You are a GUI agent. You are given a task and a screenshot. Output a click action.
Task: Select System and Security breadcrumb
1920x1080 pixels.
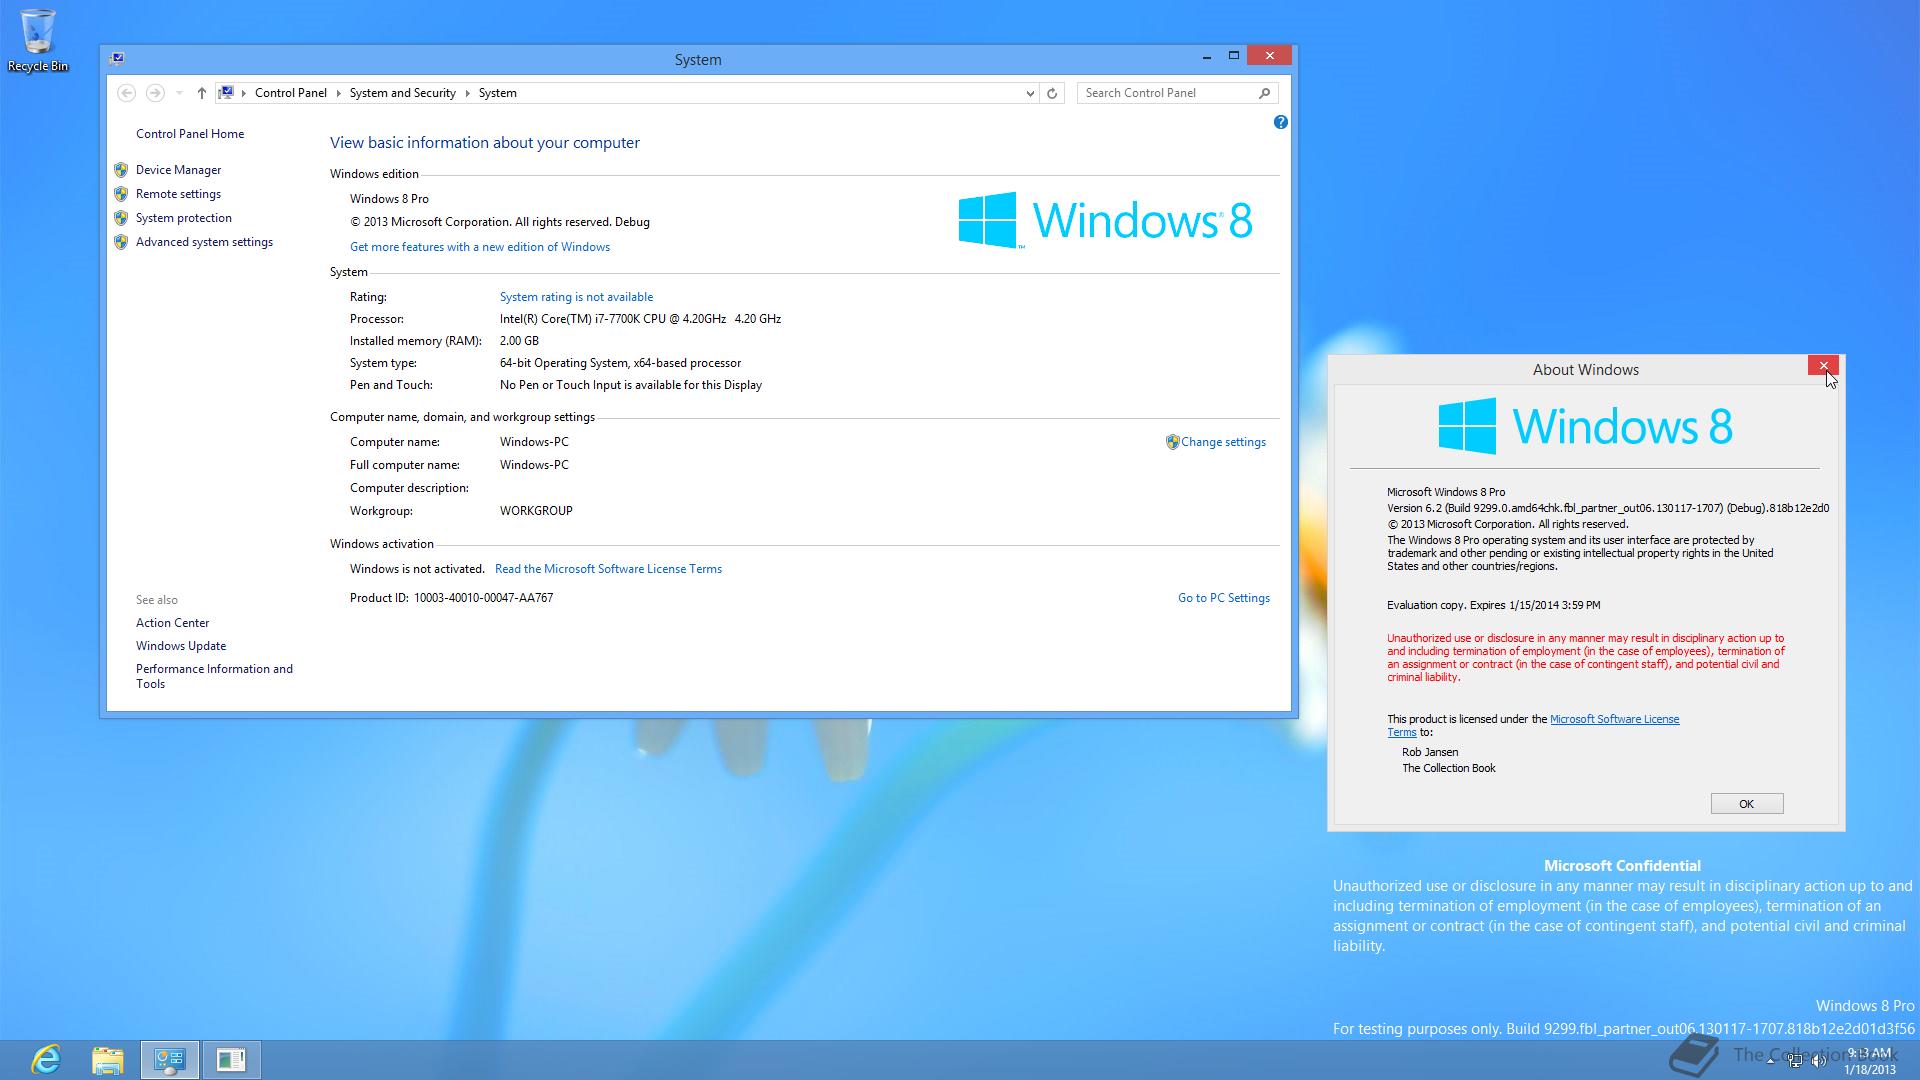tap(402, 93)
